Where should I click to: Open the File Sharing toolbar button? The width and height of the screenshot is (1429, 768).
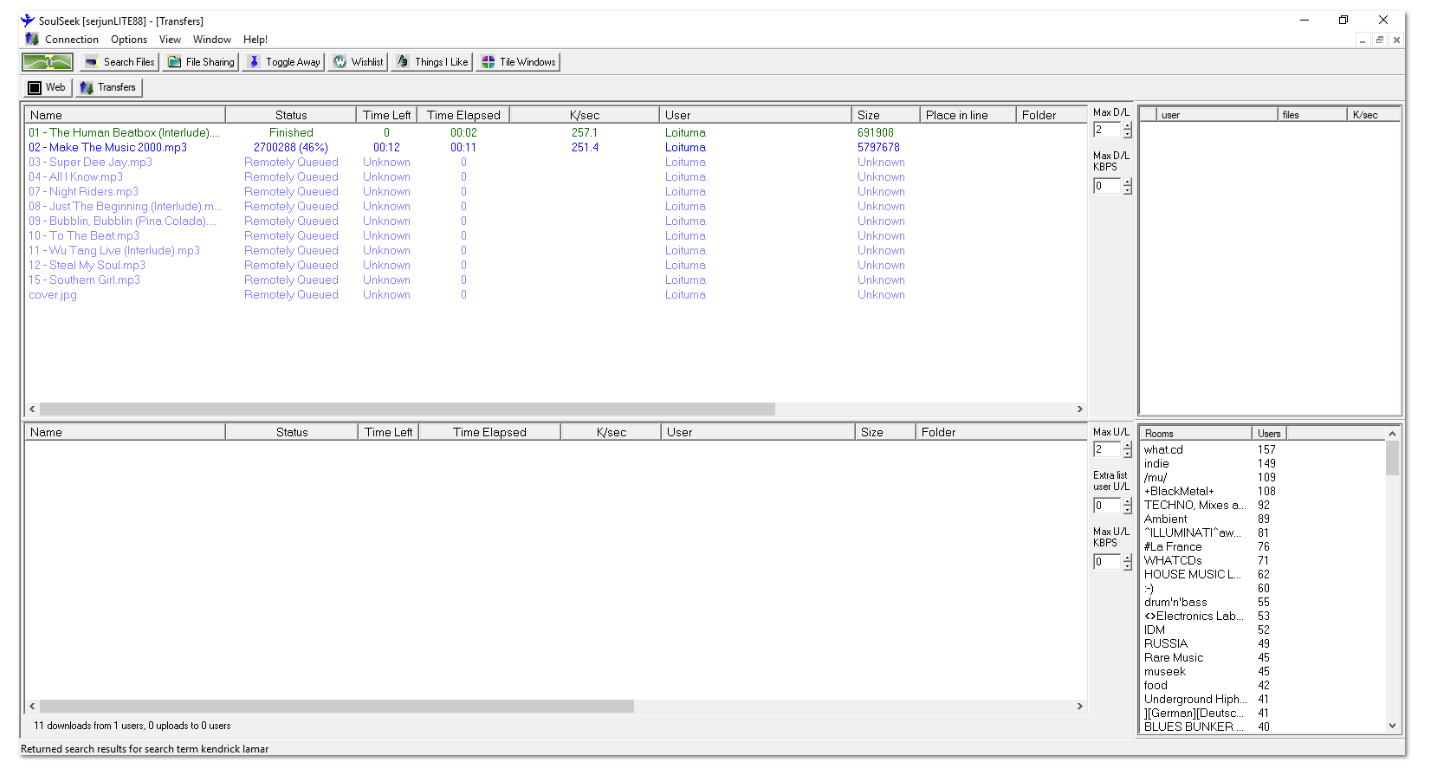(x=201, y=62)
